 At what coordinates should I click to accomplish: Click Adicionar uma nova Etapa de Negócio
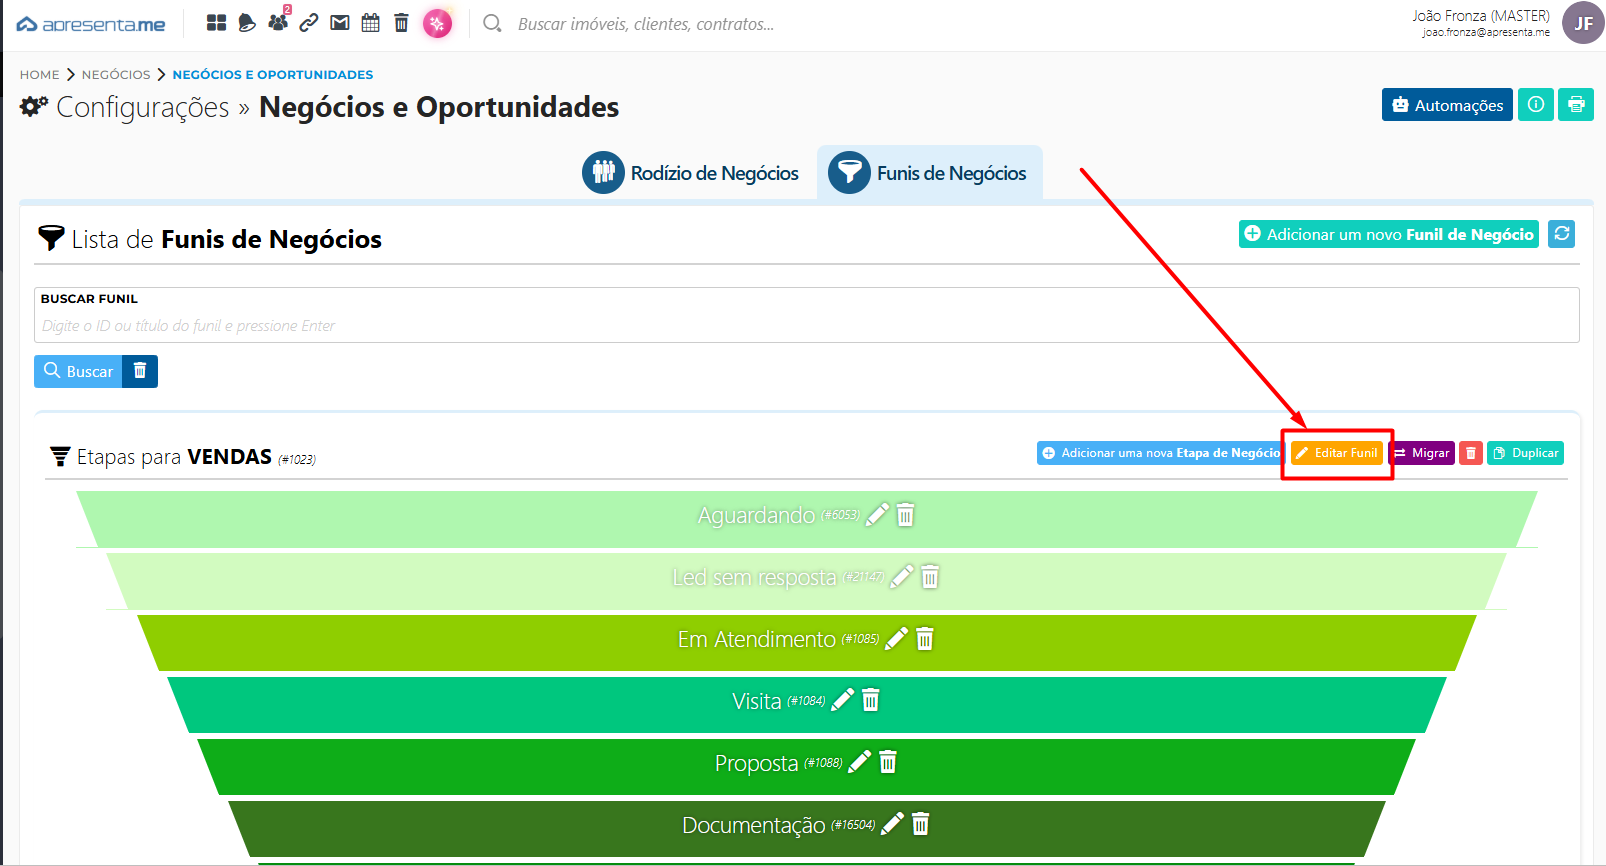pos(1160,453)
